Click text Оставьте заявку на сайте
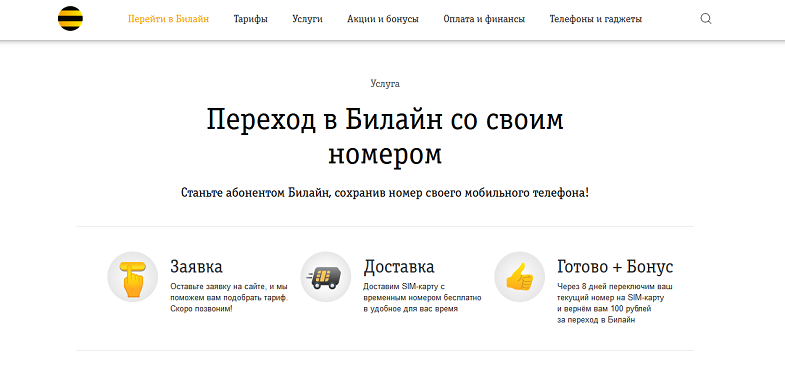The height and width of the screenshot is (365, 785). coord(229,298)
